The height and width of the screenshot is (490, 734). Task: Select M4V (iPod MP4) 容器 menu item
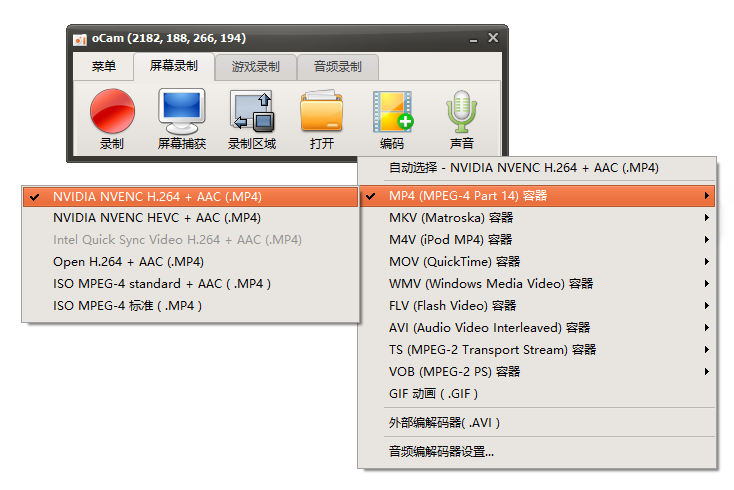pos(537,240)
